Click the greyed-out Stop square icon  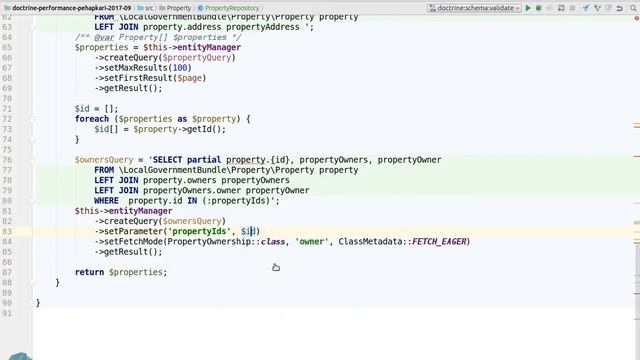(572, 8)
